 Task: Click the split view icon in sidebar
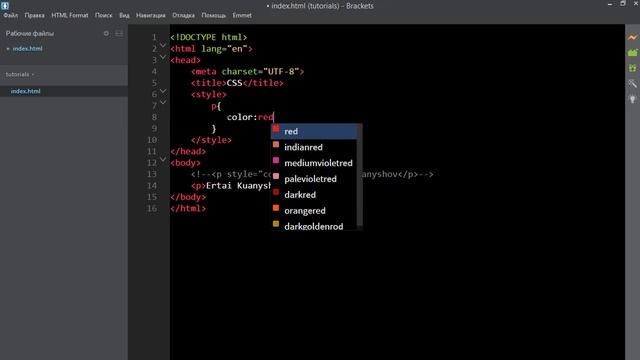click(119, 33)
